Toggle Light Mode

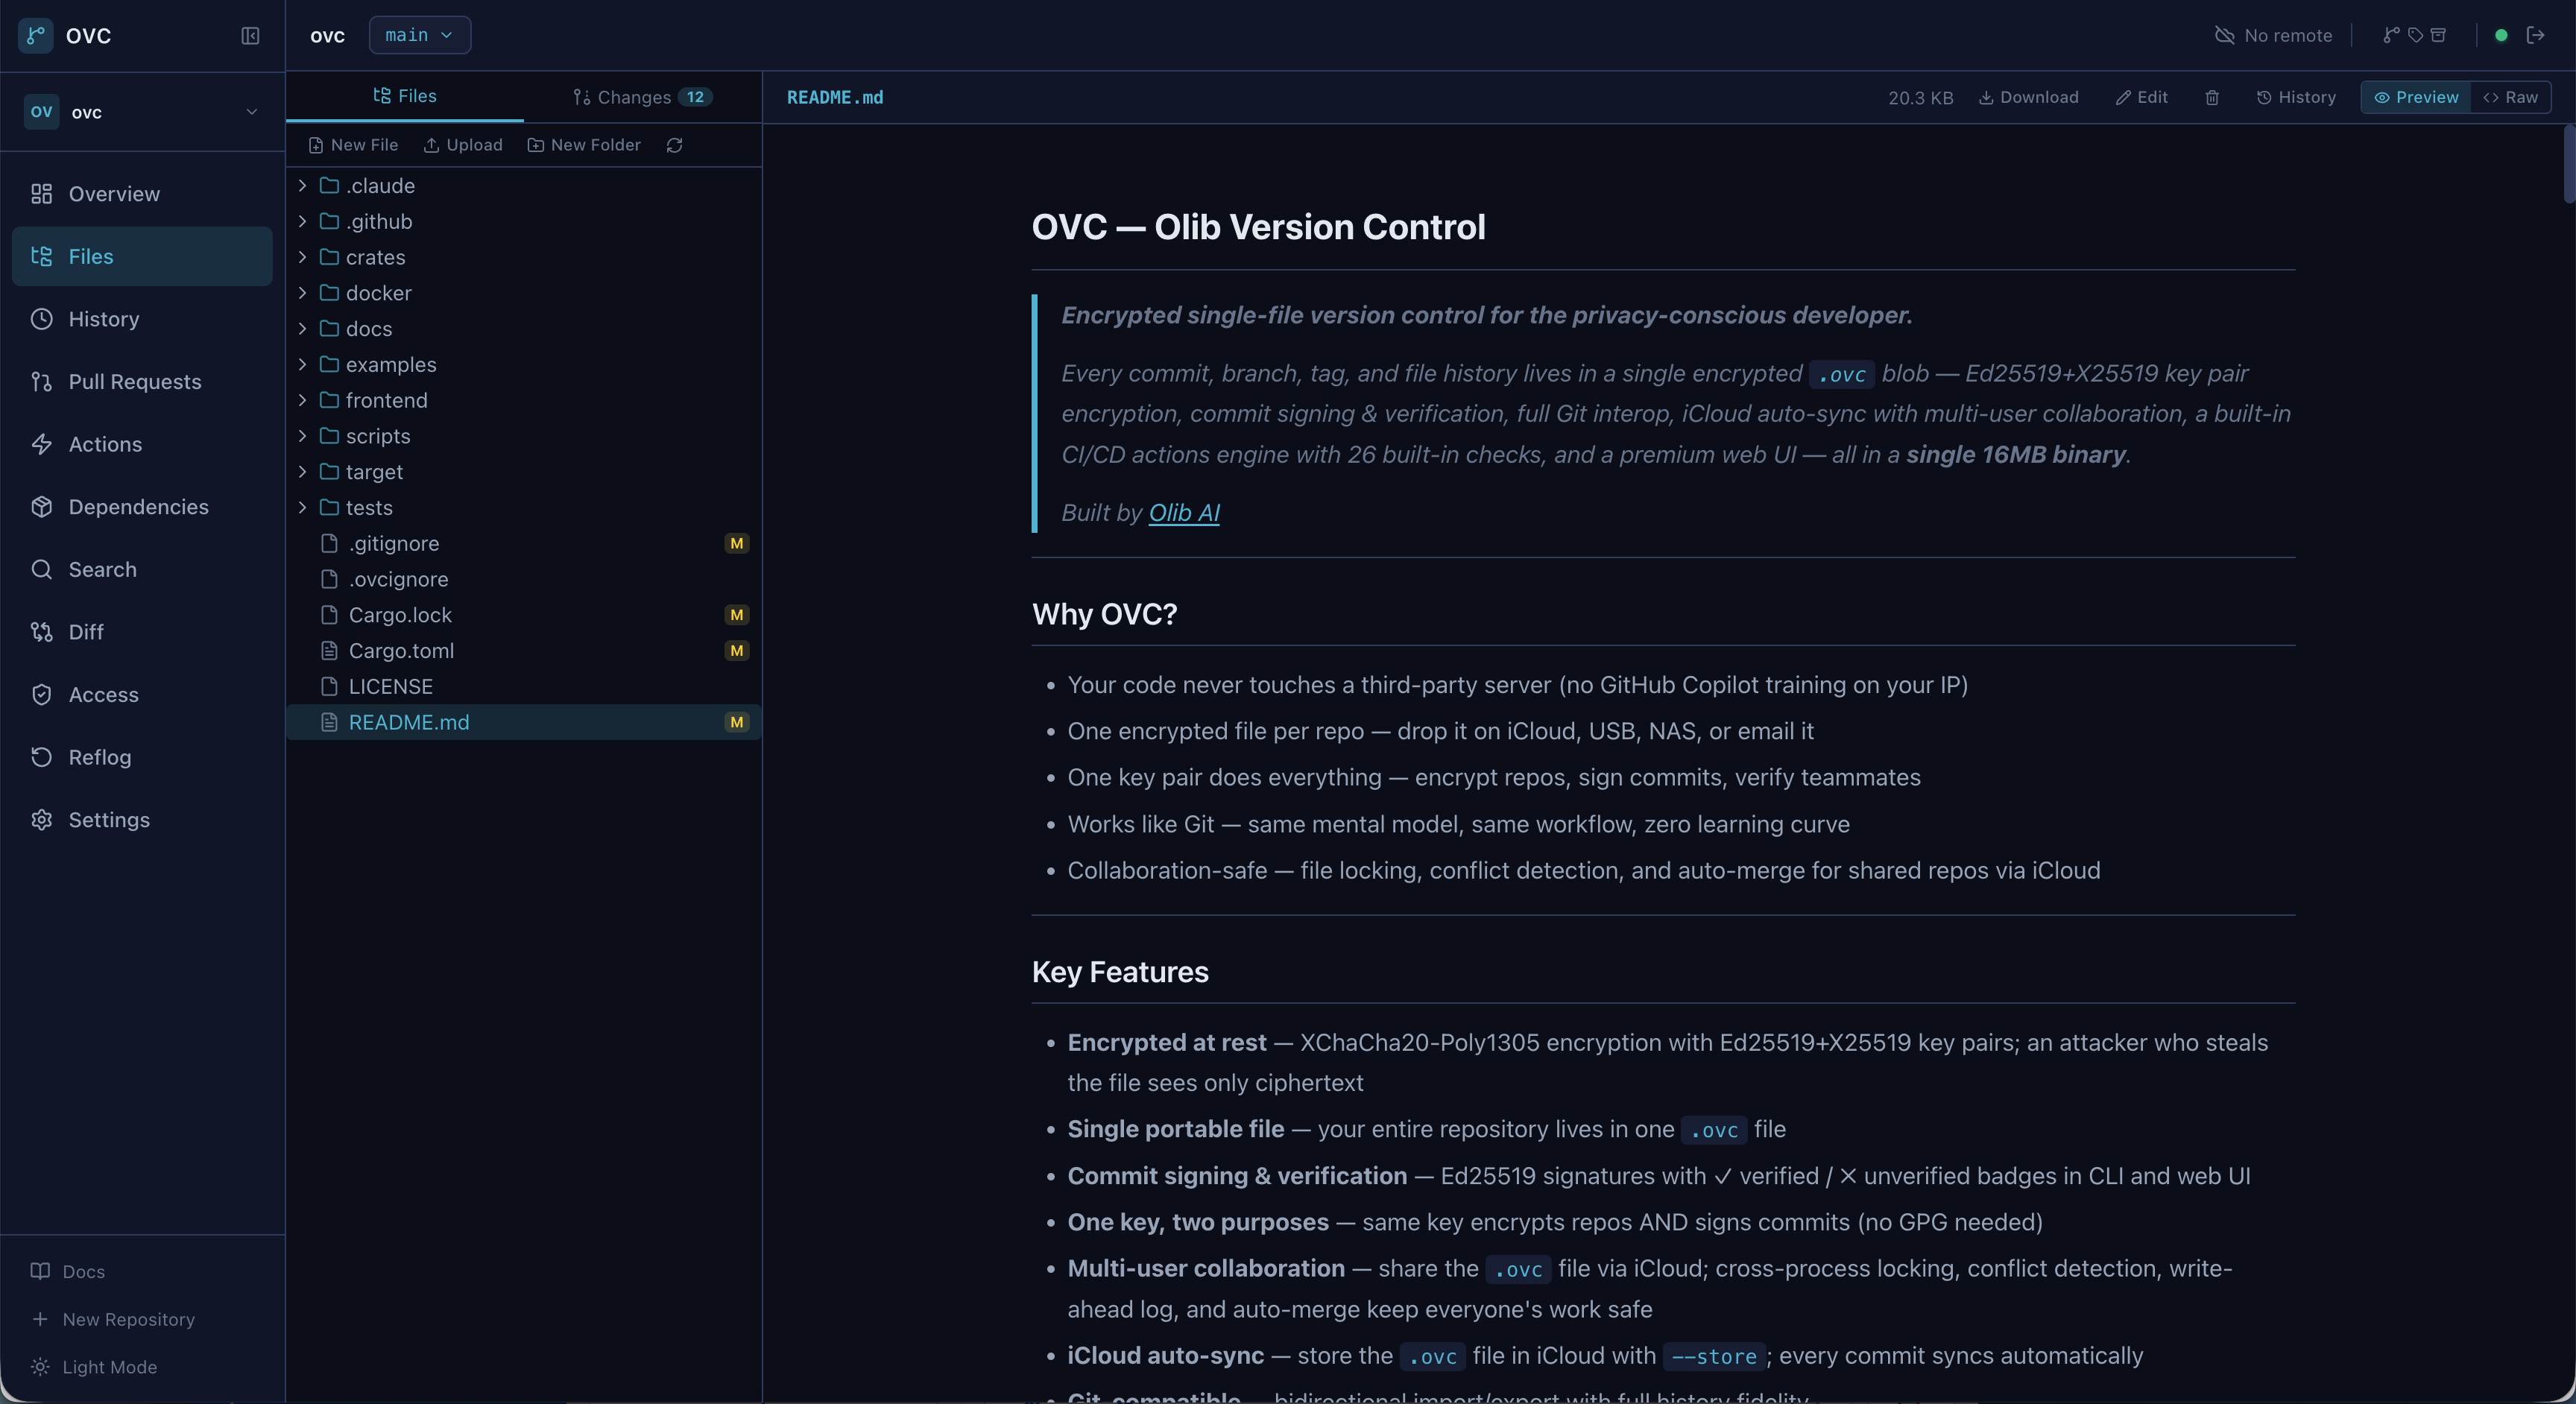109,1367
